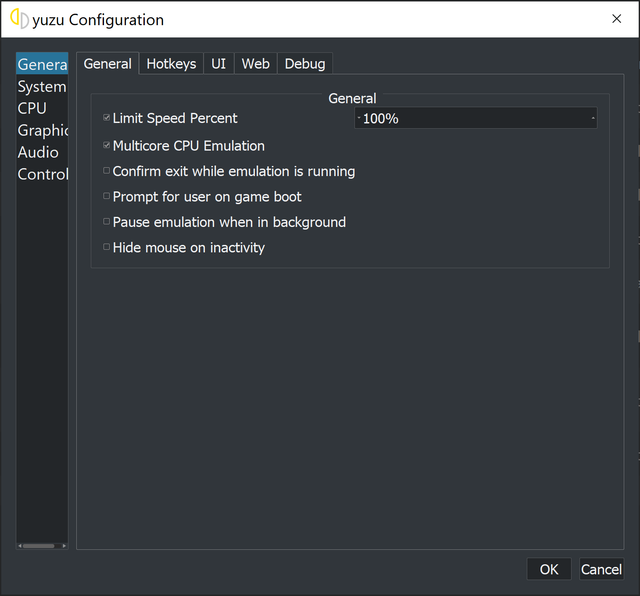Switch to the Hotkeys tab

(x=171, y=64)
